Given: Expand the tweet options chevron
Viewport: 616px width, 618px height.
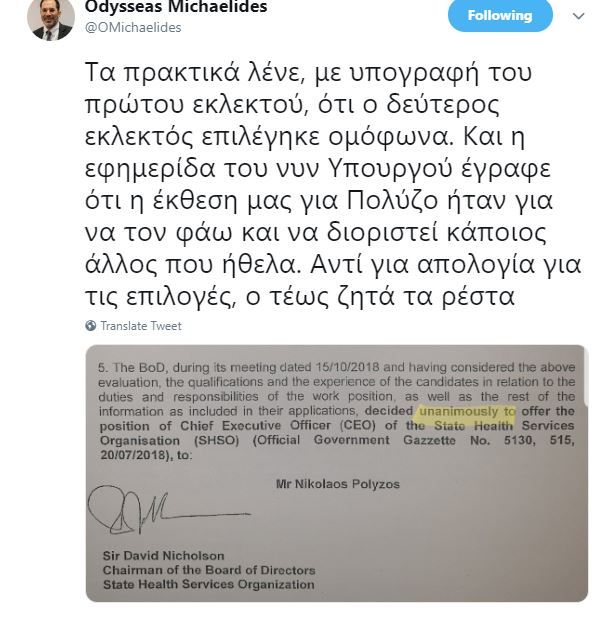Looking at the screenshot, I should [x=579, y=16].
